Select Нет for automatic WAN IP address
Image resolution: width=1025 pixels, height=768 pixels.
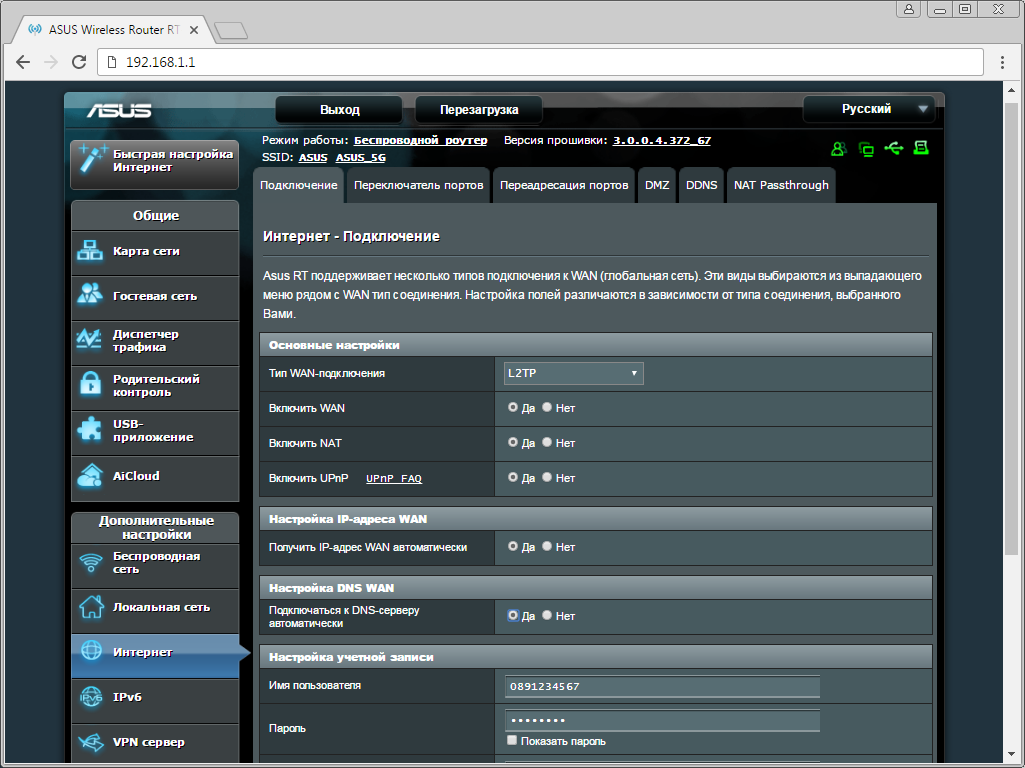(x=547, y=546)
